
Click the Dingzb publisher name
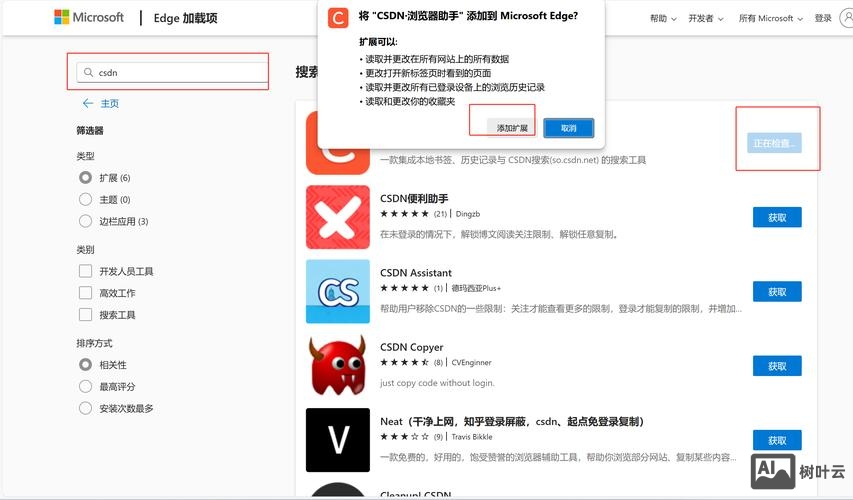point(468,214)
